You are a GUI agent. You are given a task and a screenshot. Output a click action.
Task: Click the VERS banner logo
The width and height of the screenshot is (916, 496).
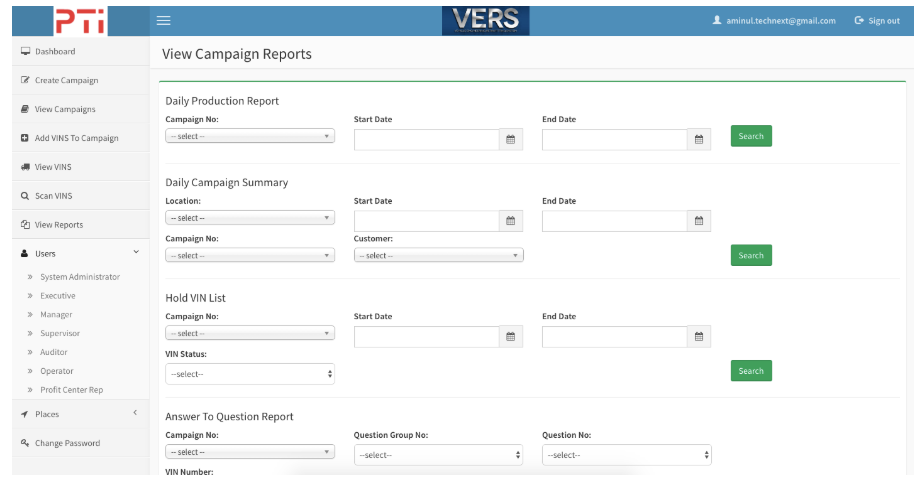point(486,20)
